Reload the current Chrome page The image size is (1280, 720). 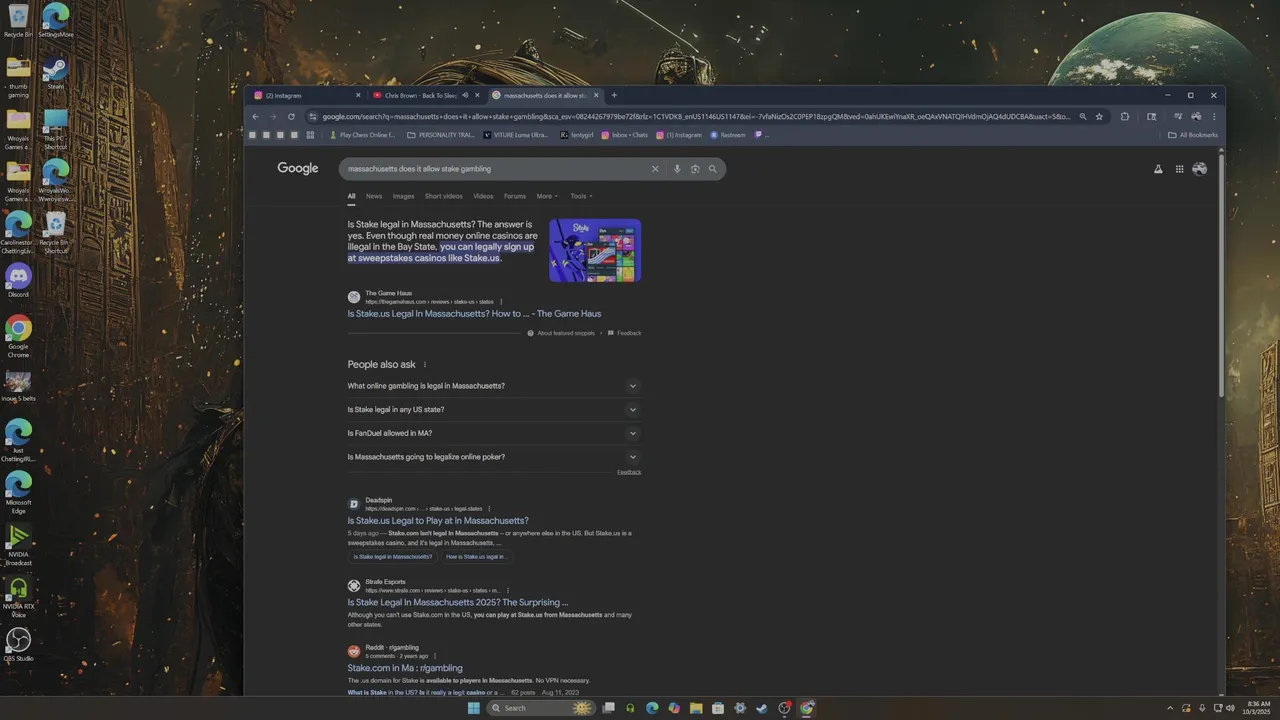point(292,116)
